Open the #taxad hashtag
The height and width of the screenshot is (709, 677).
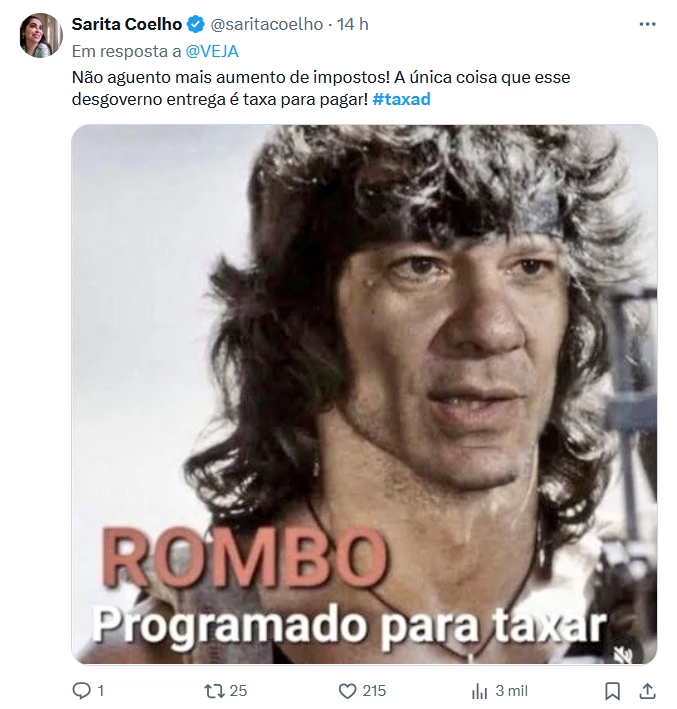(401, 99)
